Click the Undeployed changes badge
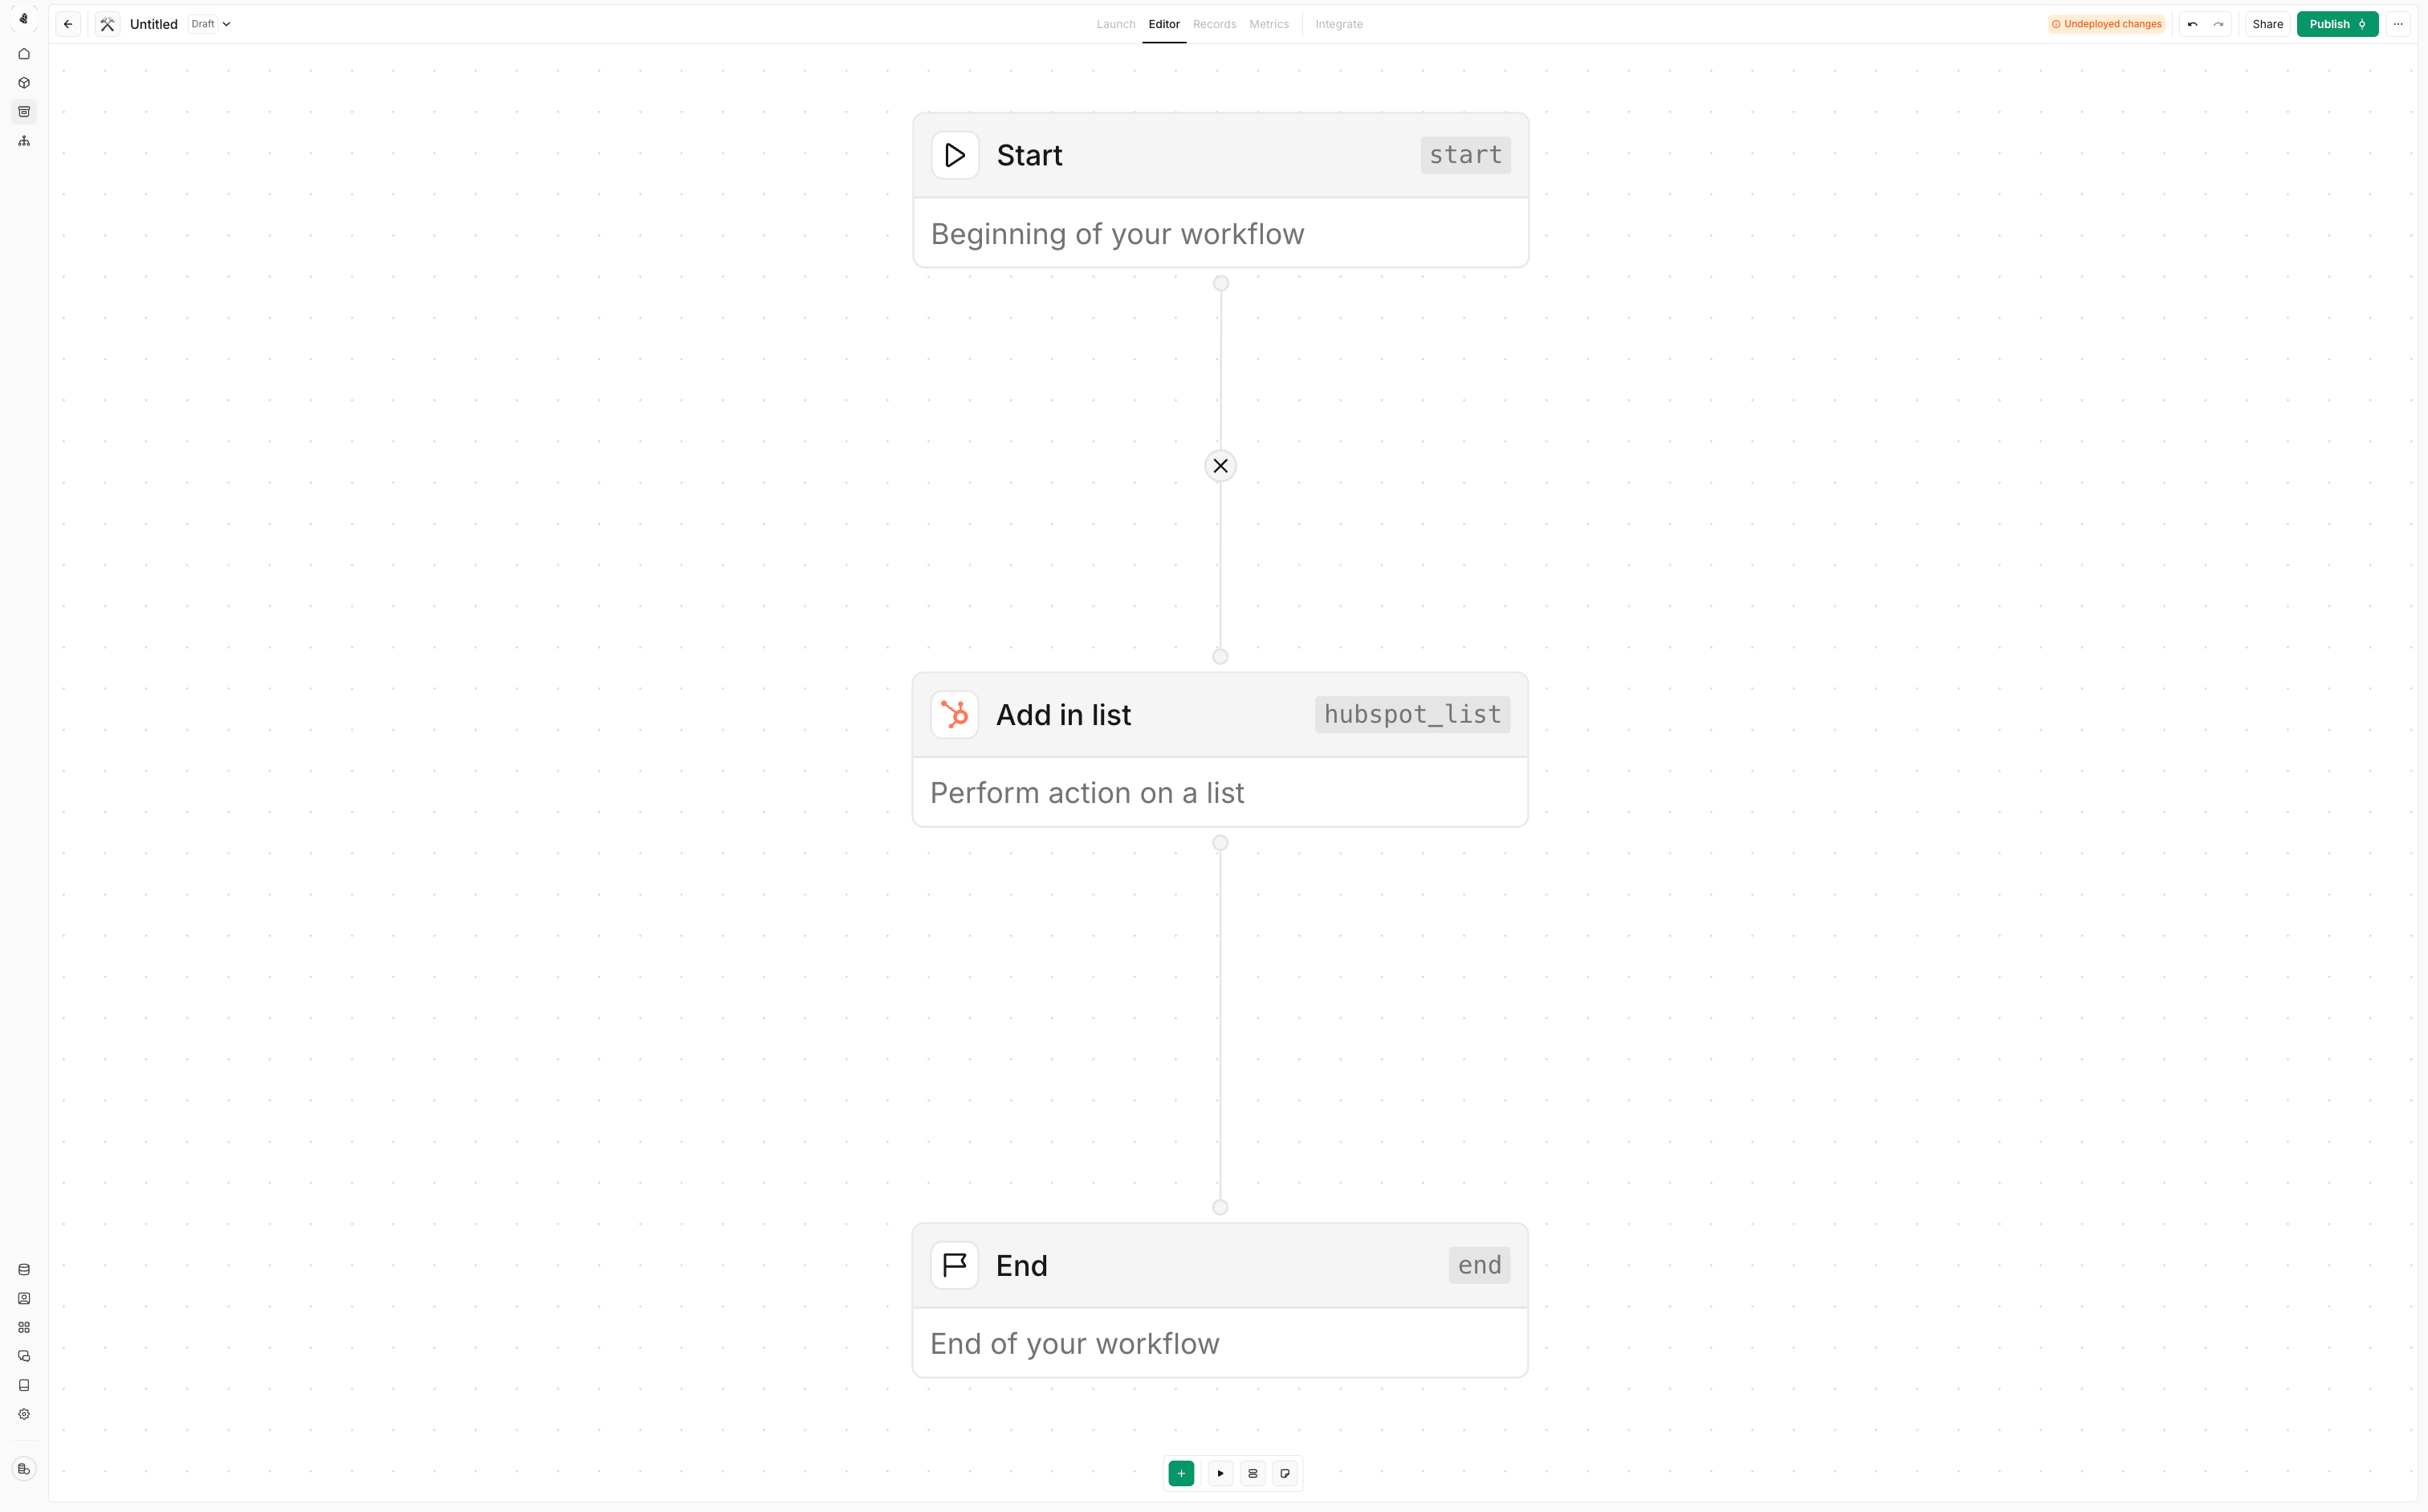The image size is (2428, 1512). coord(2106,24)
